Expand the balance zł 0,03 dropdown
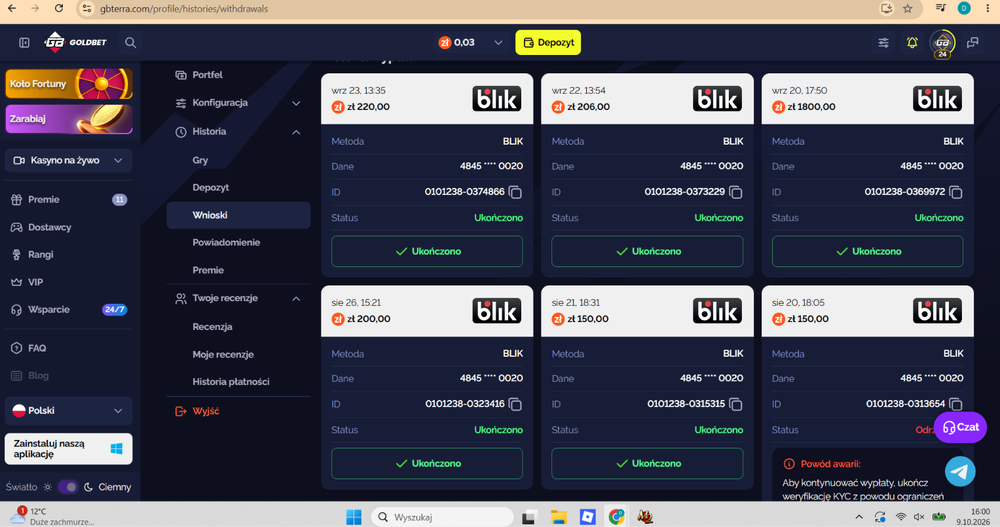1000x527 pixels. pyautogui.click(x=498, y=43)
